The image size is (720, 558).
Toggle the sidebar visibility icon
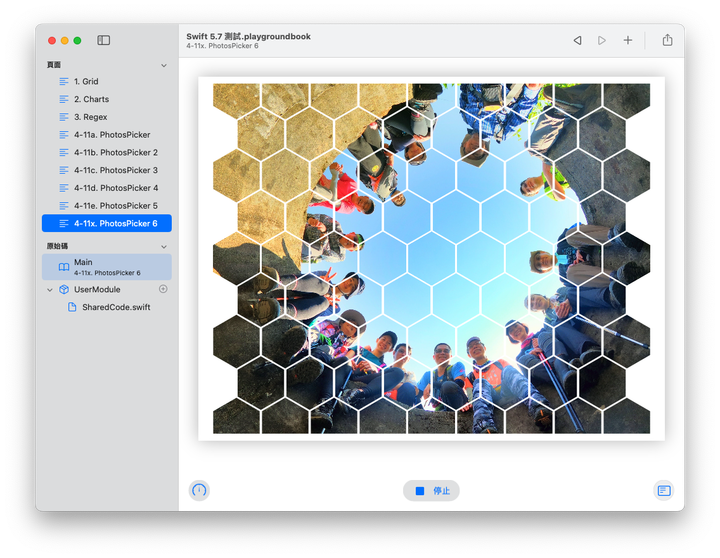pyautogui.click(x=103, y=40)
